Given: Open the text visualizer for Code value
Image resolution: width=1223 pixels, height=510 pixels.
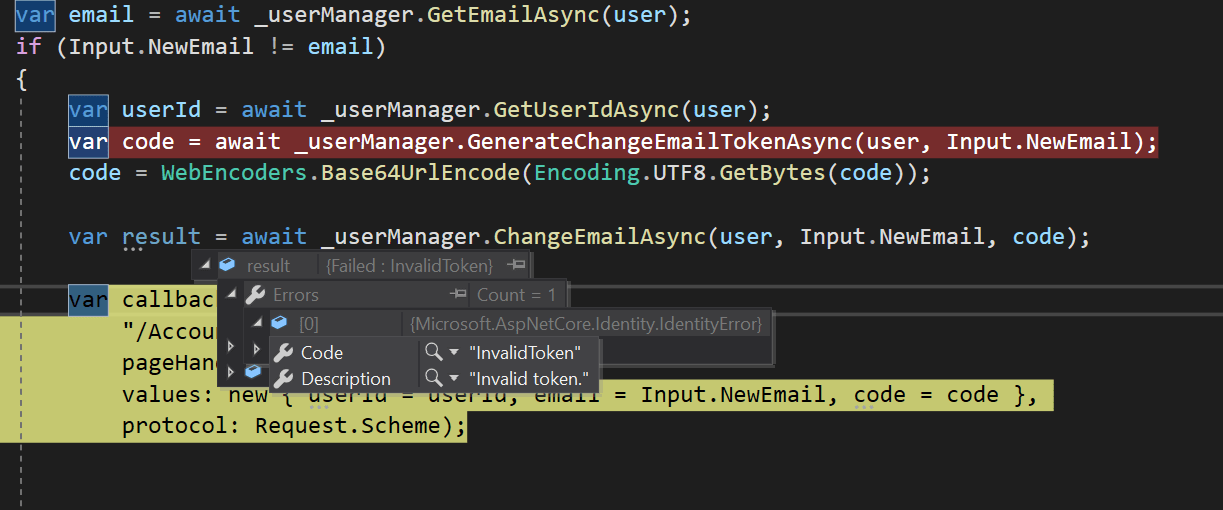Looking at the screenshot, I should [x=432, y=352].
